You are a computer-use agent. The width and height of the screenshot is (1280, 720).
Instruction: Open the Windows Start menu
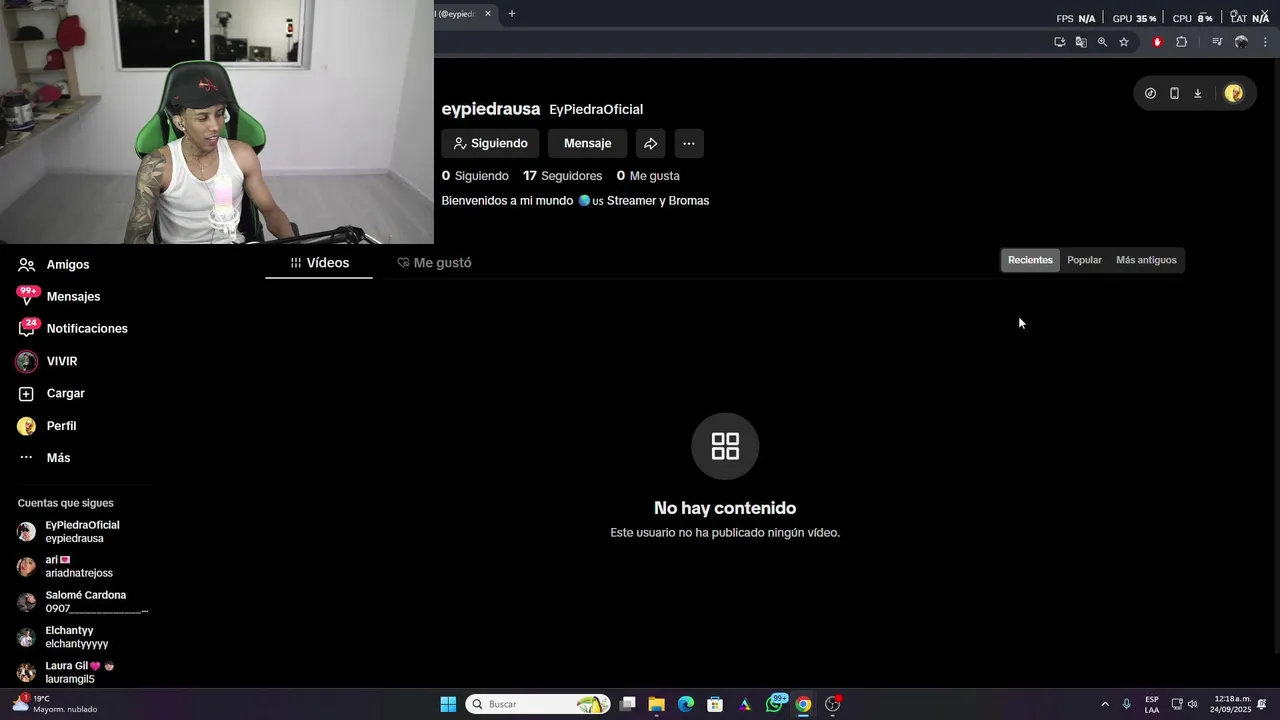pyautogui.click(x=448, y=704)
